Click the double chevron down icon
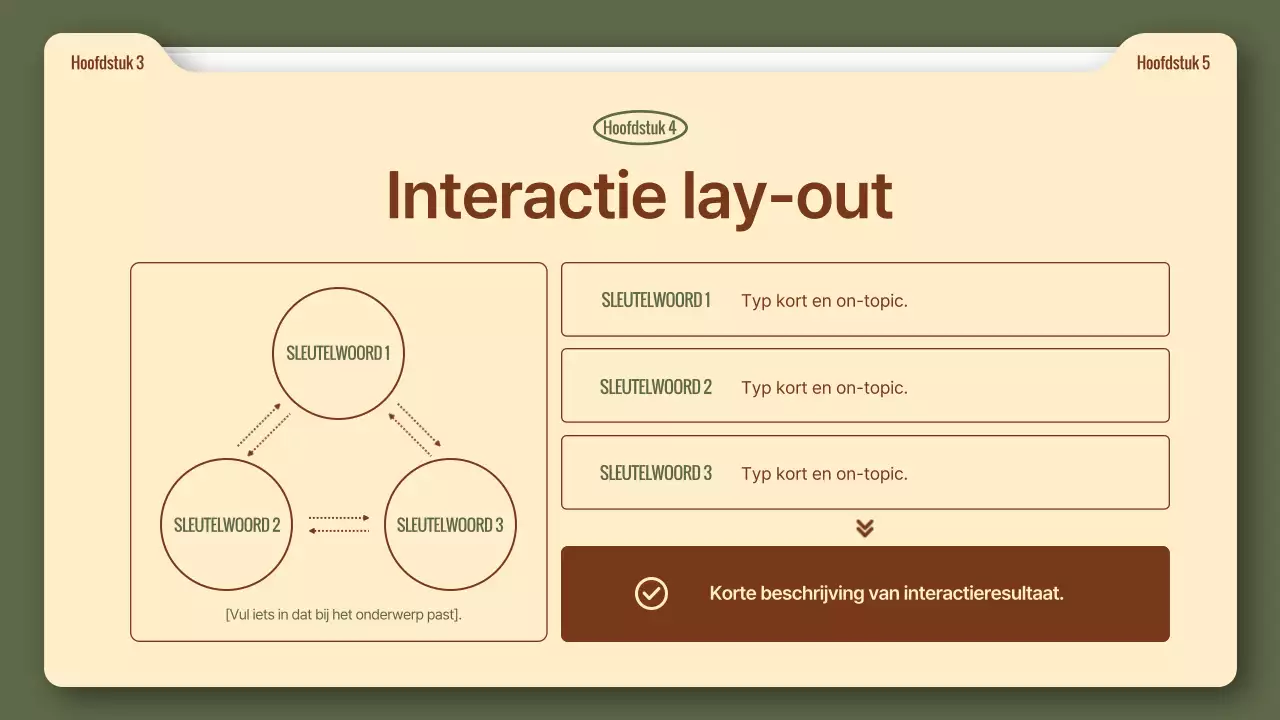1280x720 pixels. (865, 528)
